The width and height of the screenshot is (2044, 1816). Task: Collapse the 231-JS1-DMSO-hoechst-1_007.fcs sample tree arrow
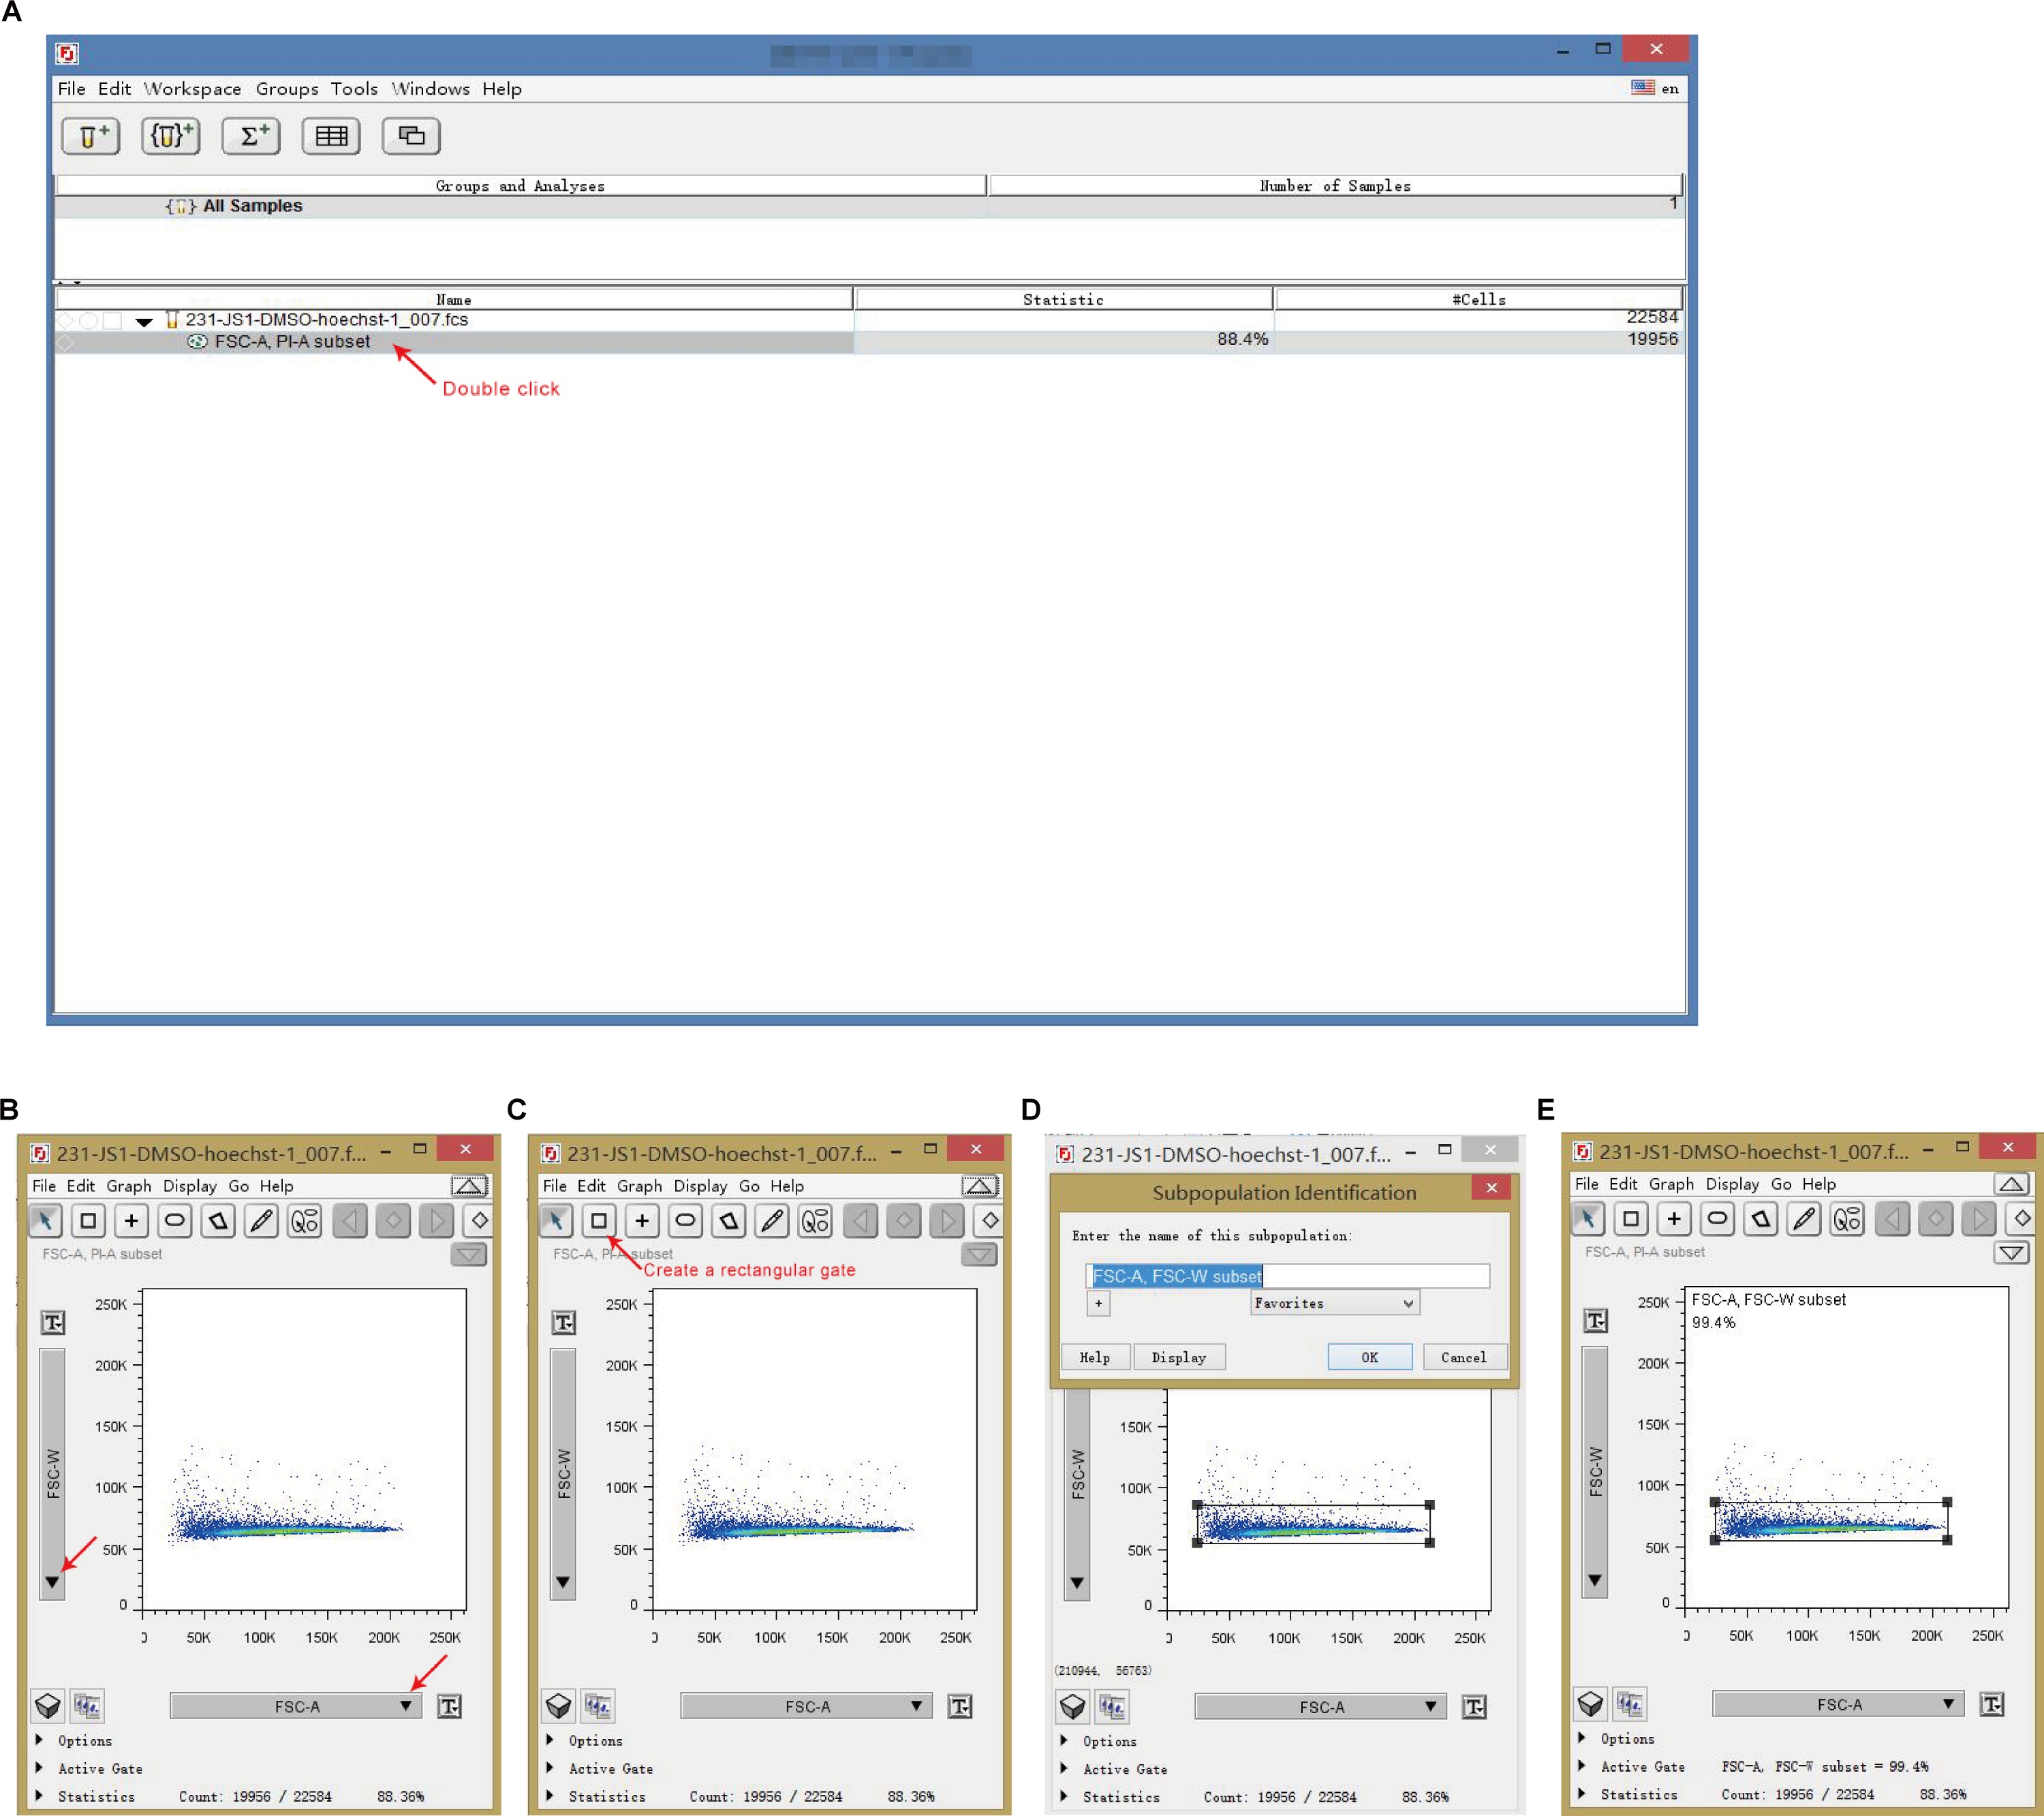click(x=144, y=322)
